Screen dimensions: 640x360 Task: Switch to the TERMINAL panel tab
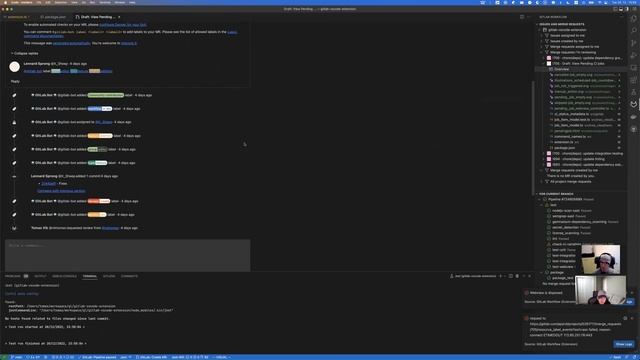click(90, 276)
